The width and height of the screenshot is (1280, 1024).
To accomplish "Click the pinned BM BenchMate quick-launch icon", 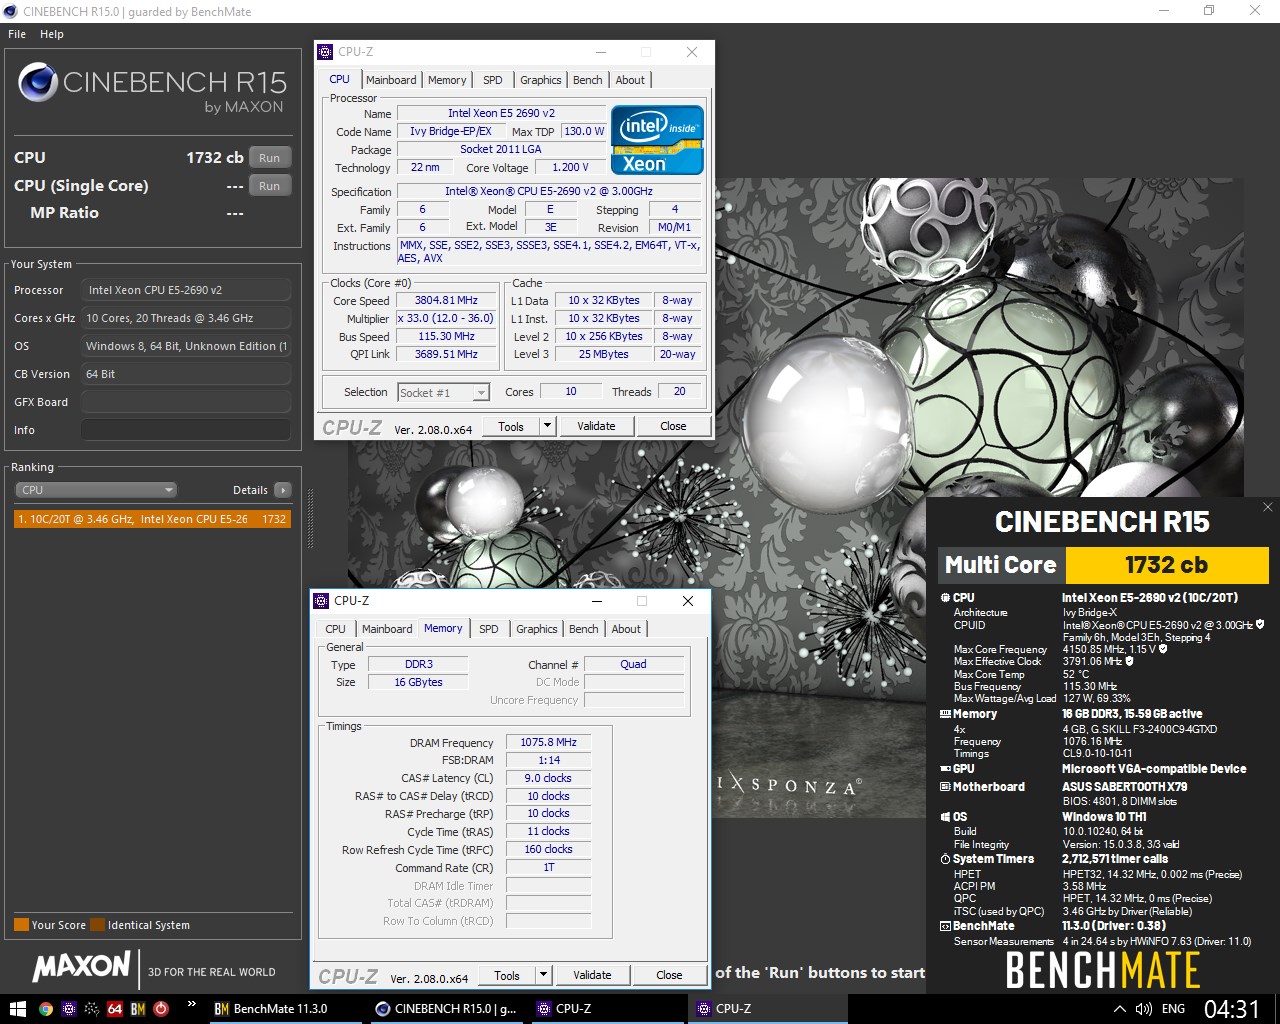I will (138, 1009).
